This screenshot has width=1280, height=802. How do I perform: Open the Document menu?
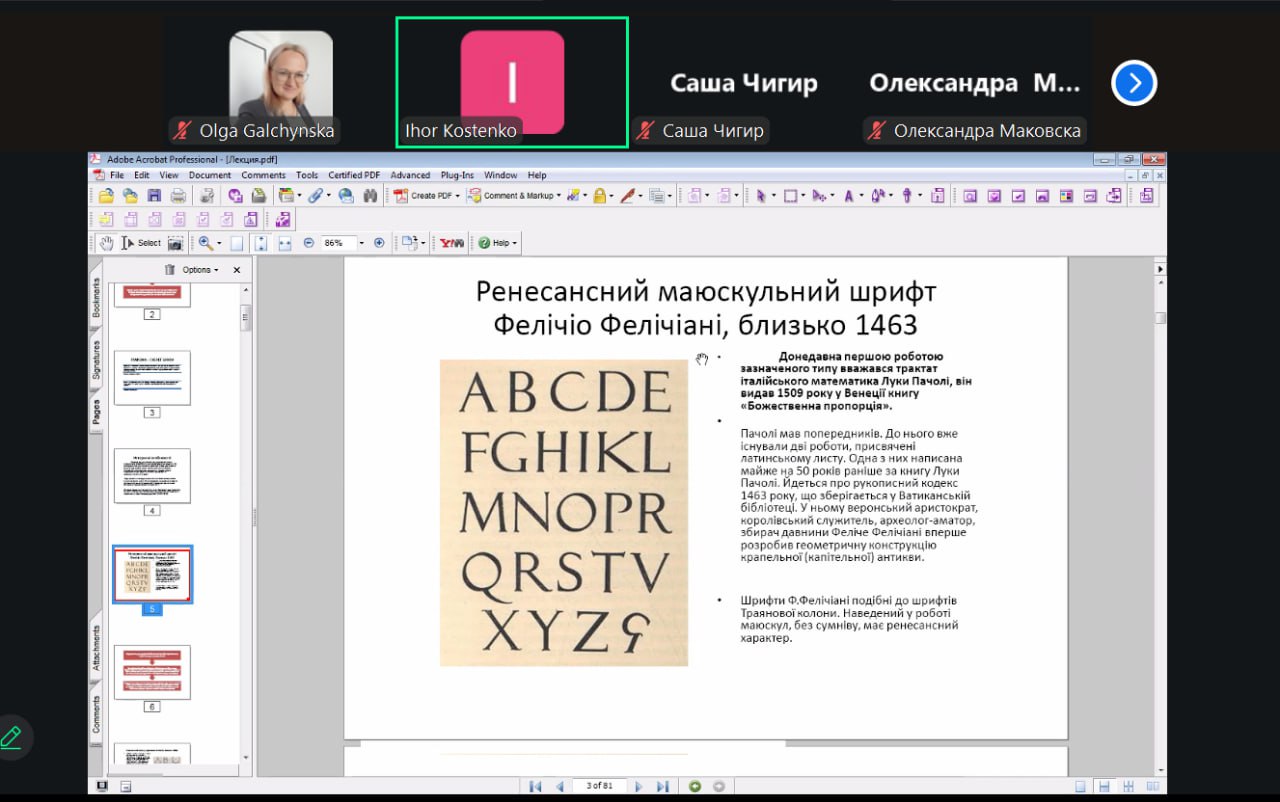tap(209, 175)
